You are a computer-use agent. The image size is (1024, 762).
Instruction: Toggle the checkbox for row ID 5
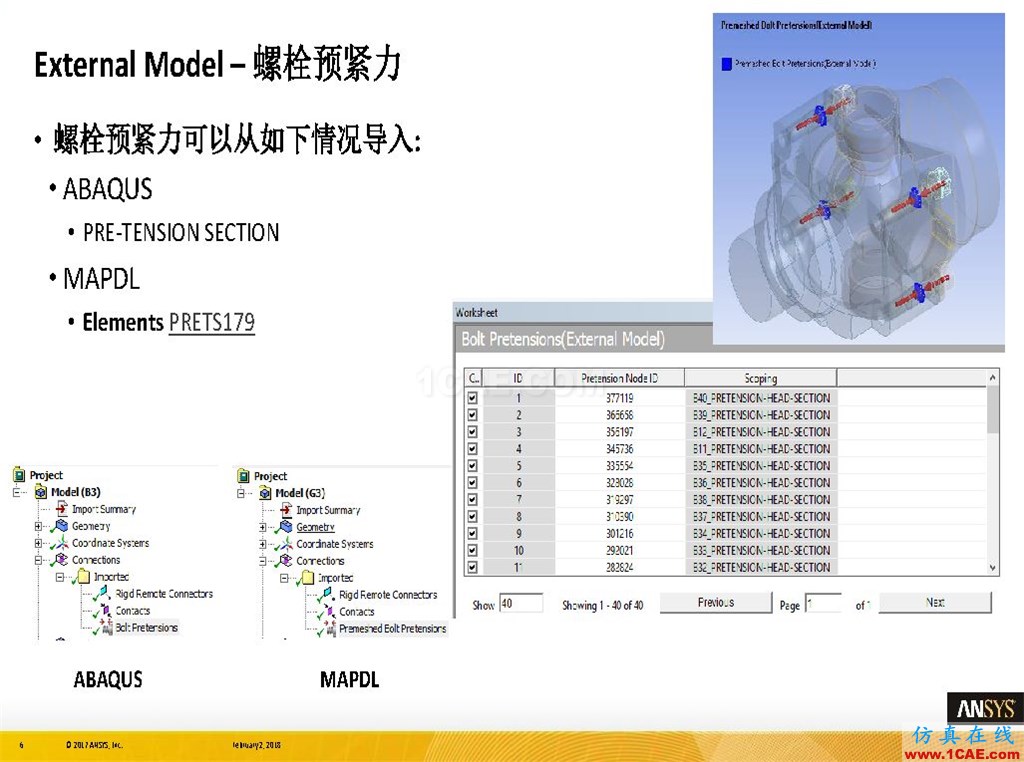(472, 466)
